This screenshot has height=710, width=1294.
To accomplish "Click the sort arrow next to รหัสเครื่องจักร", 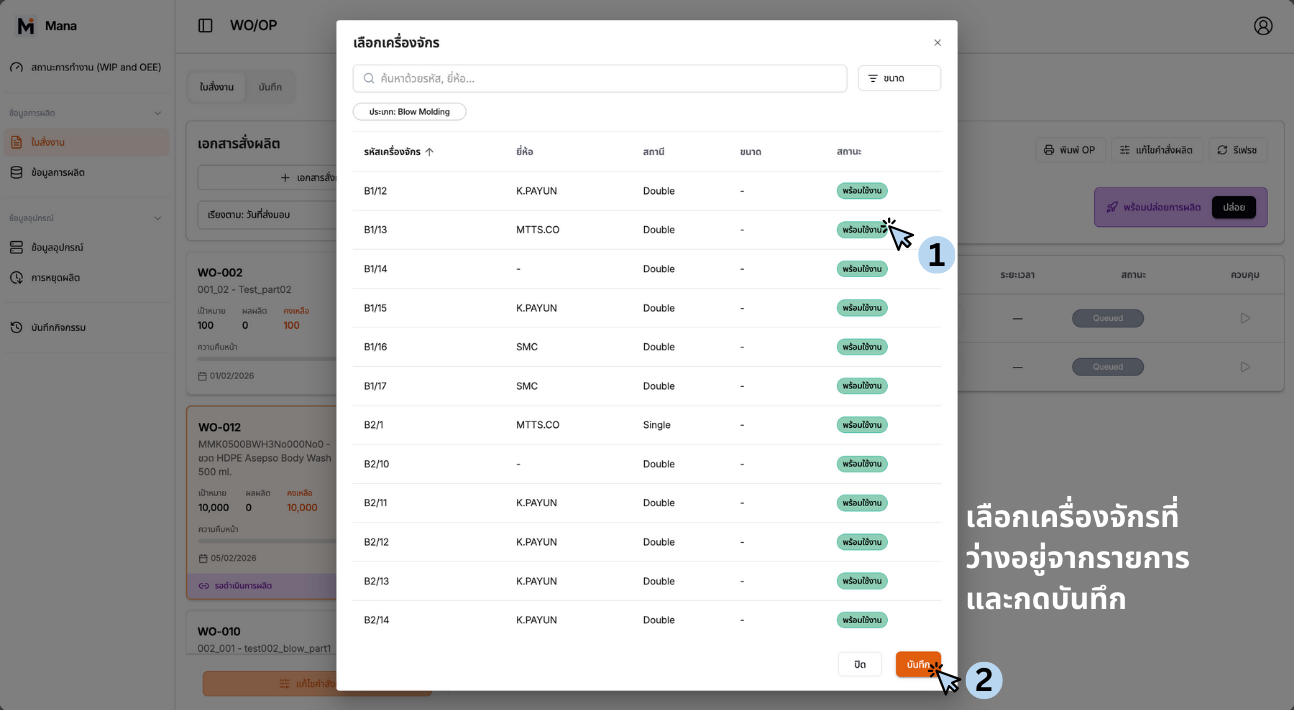I will (x=430, y=152).
